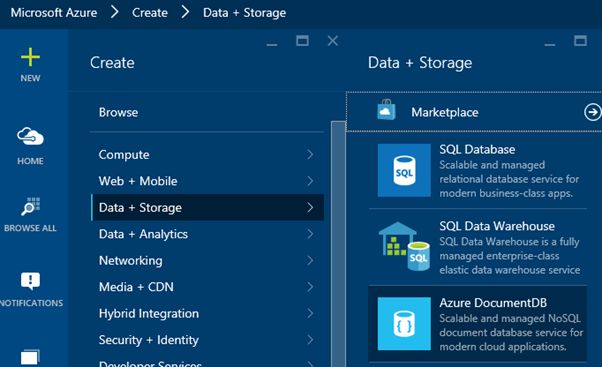
Task: Select Networking category text
Action: coord(131,261)
